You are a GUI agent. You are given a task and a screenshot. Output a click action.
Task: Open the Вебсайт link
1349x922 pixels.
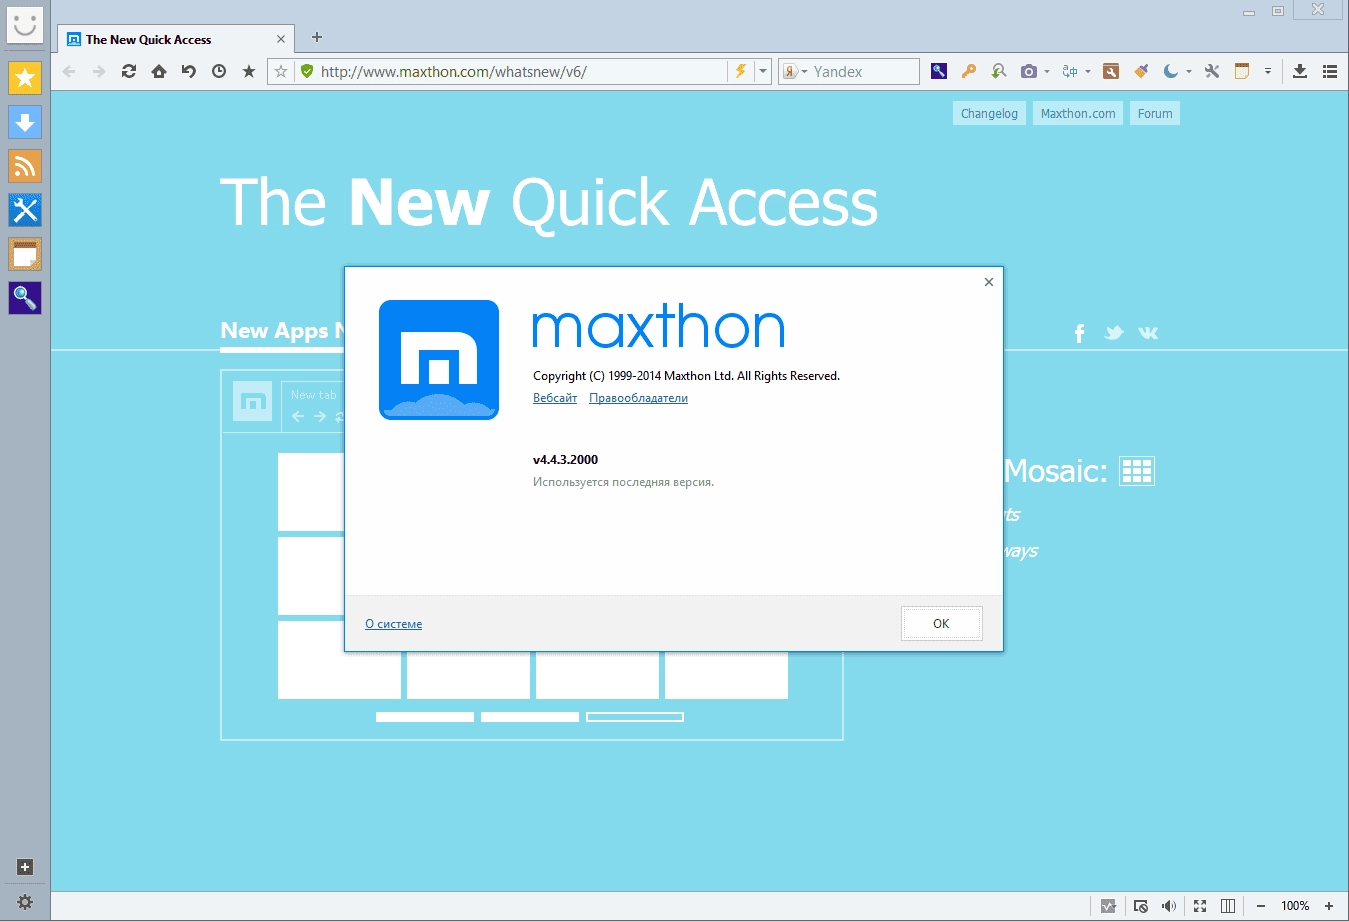click(x=555, y=398)
